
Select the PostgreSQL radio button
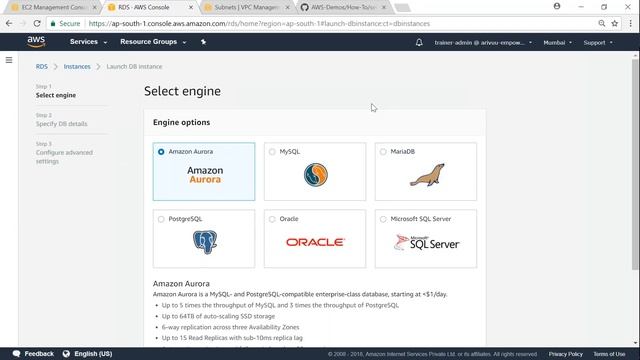[161, 219]
